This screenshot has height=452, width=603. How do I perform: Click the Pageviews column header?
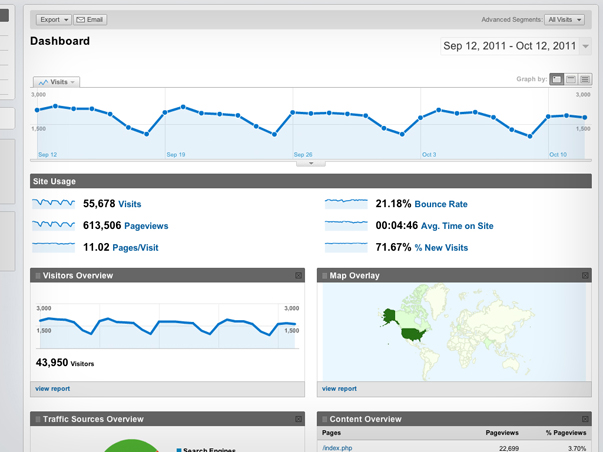[502, 433]
